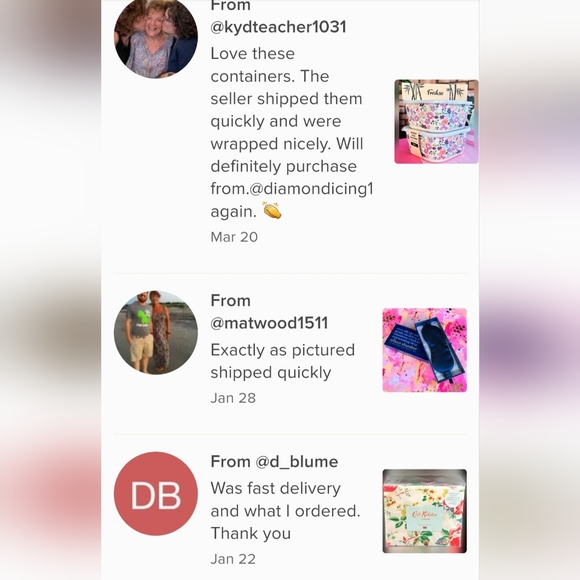Select the Jan 28 review date
Image resolution: width=580 pixels, height=580 pixels.
[x=233, y=398]
